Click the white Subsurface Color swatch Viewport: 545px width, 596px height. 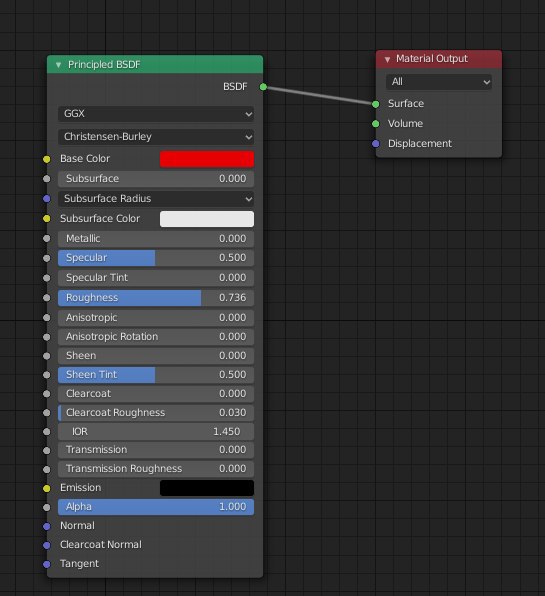(207, 219)
